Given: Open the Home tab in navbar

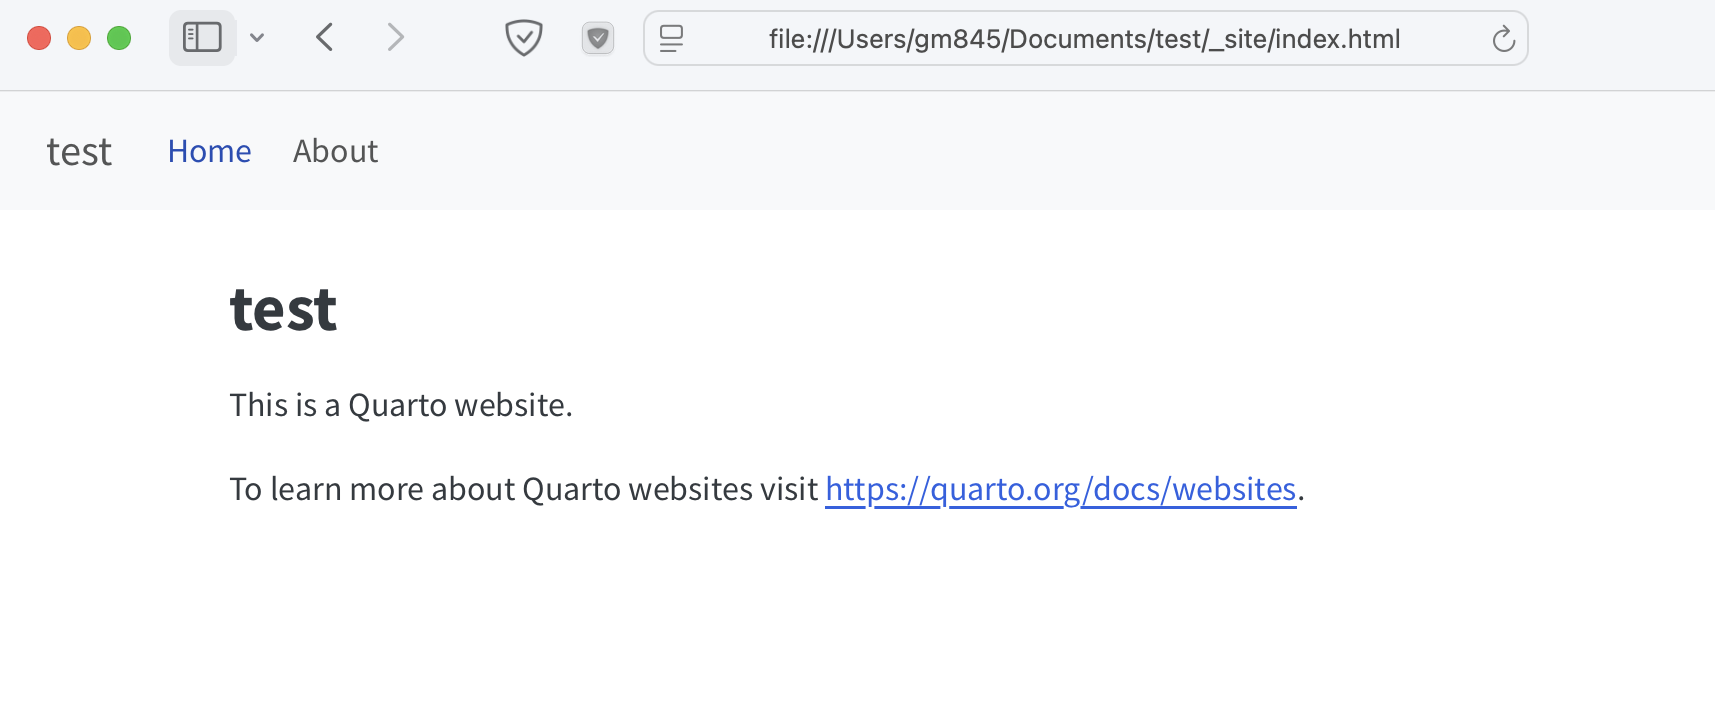Looking at the screenshot, I should coord(209,151).
